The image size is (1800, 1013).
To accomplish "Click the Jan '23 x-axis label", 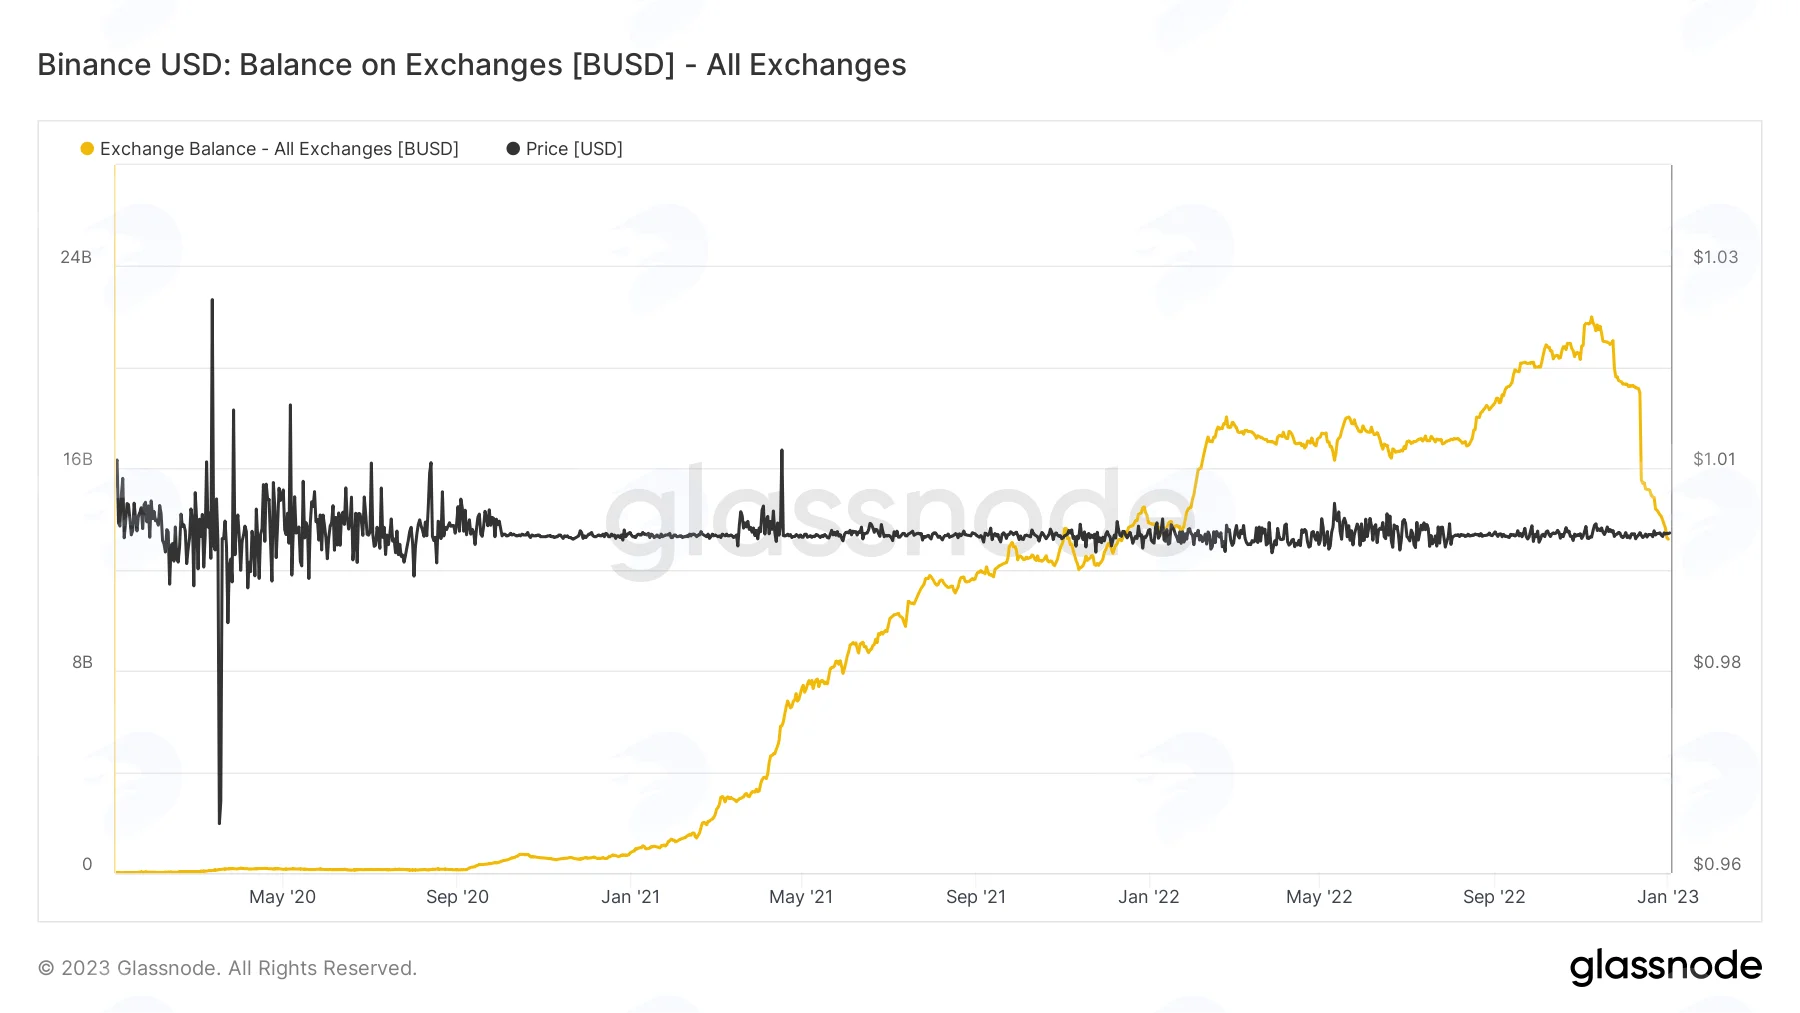I will 1668,897.
